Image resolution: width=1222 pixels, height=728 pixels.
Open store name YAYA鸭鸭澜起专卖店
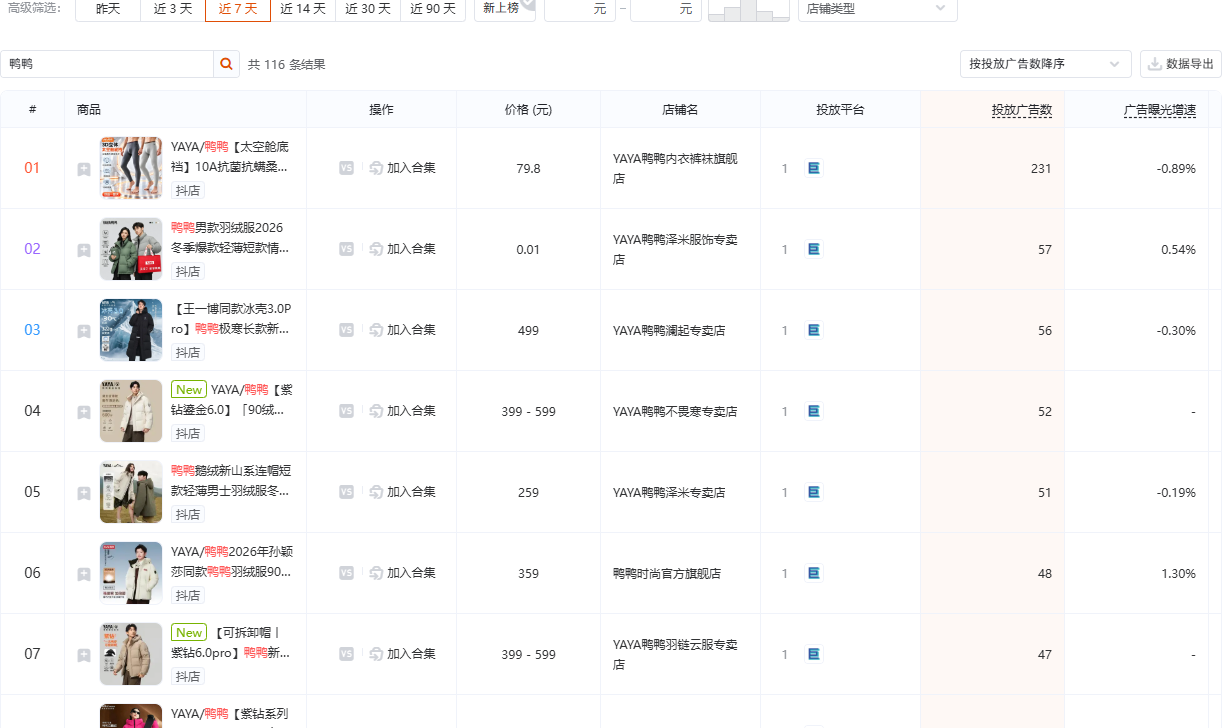[x=669, y=331]
